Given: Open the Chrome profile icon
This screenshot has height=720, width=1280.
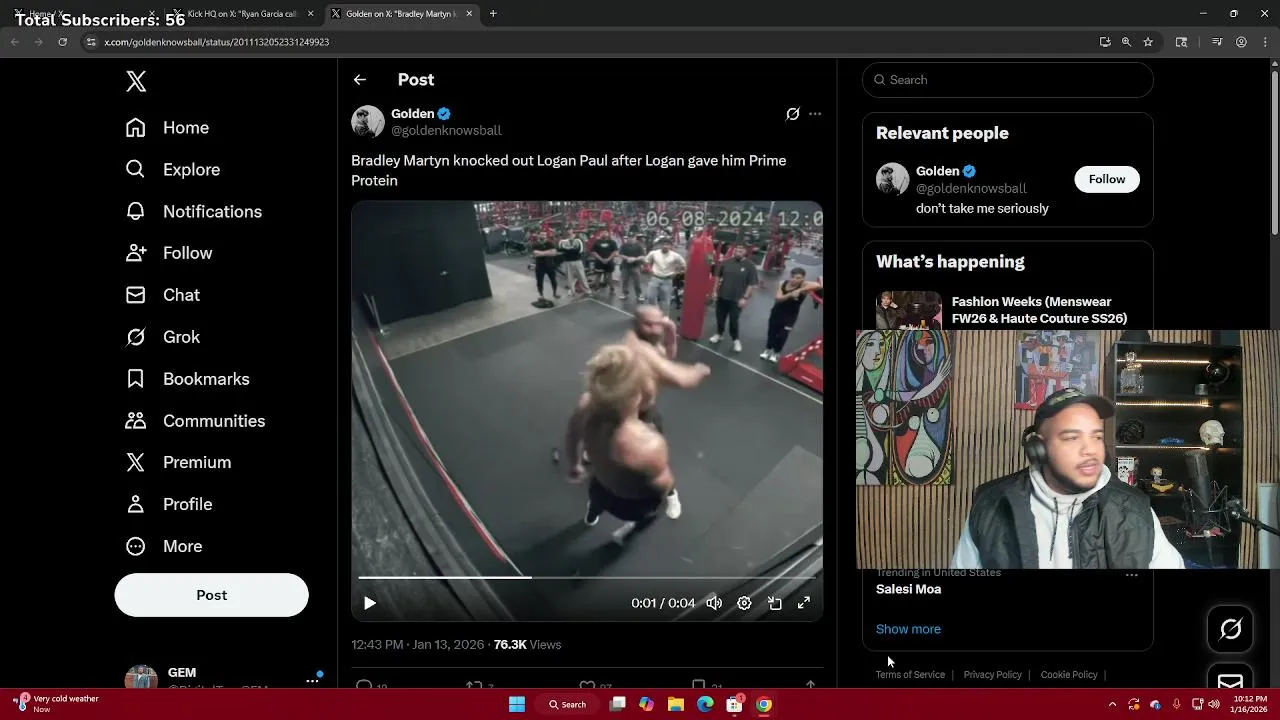Looking at the screenshot, I should (1241, 42).
